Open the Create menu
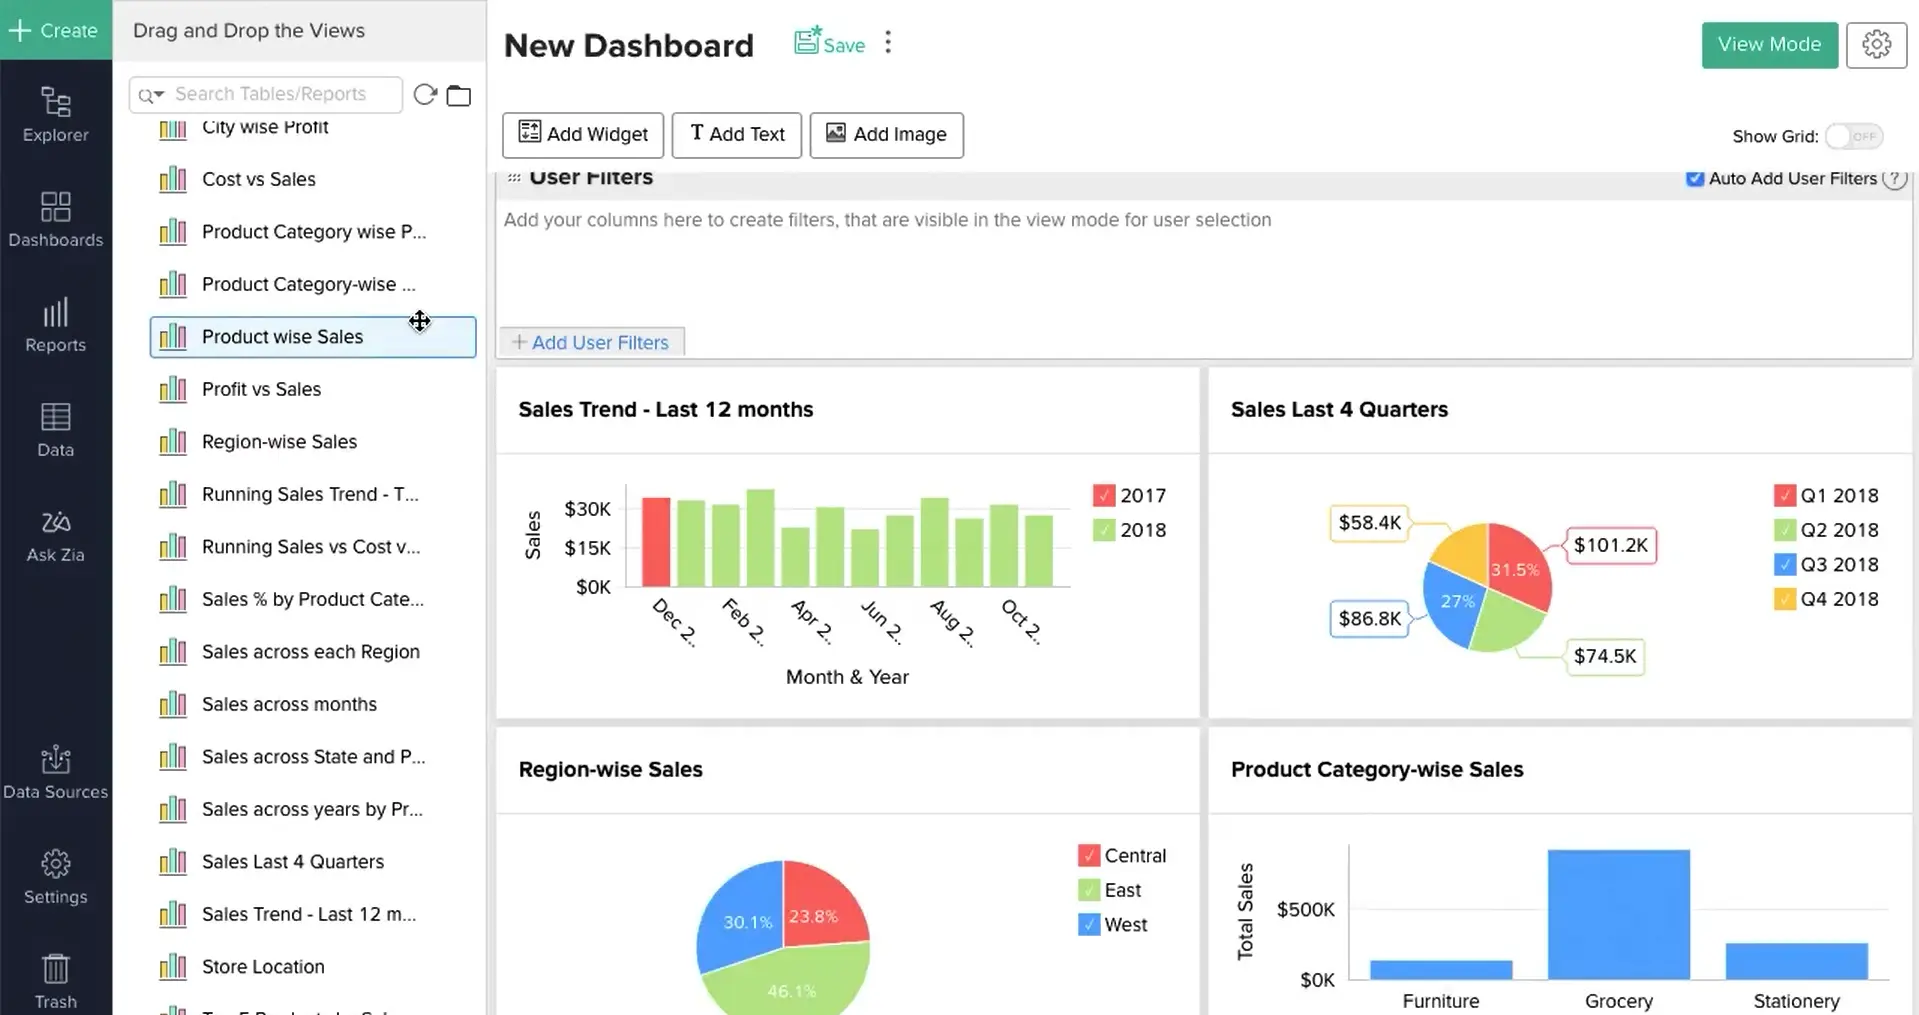Image resolution: width=1919 pixels, height=1015 pixels. (55, 30)
